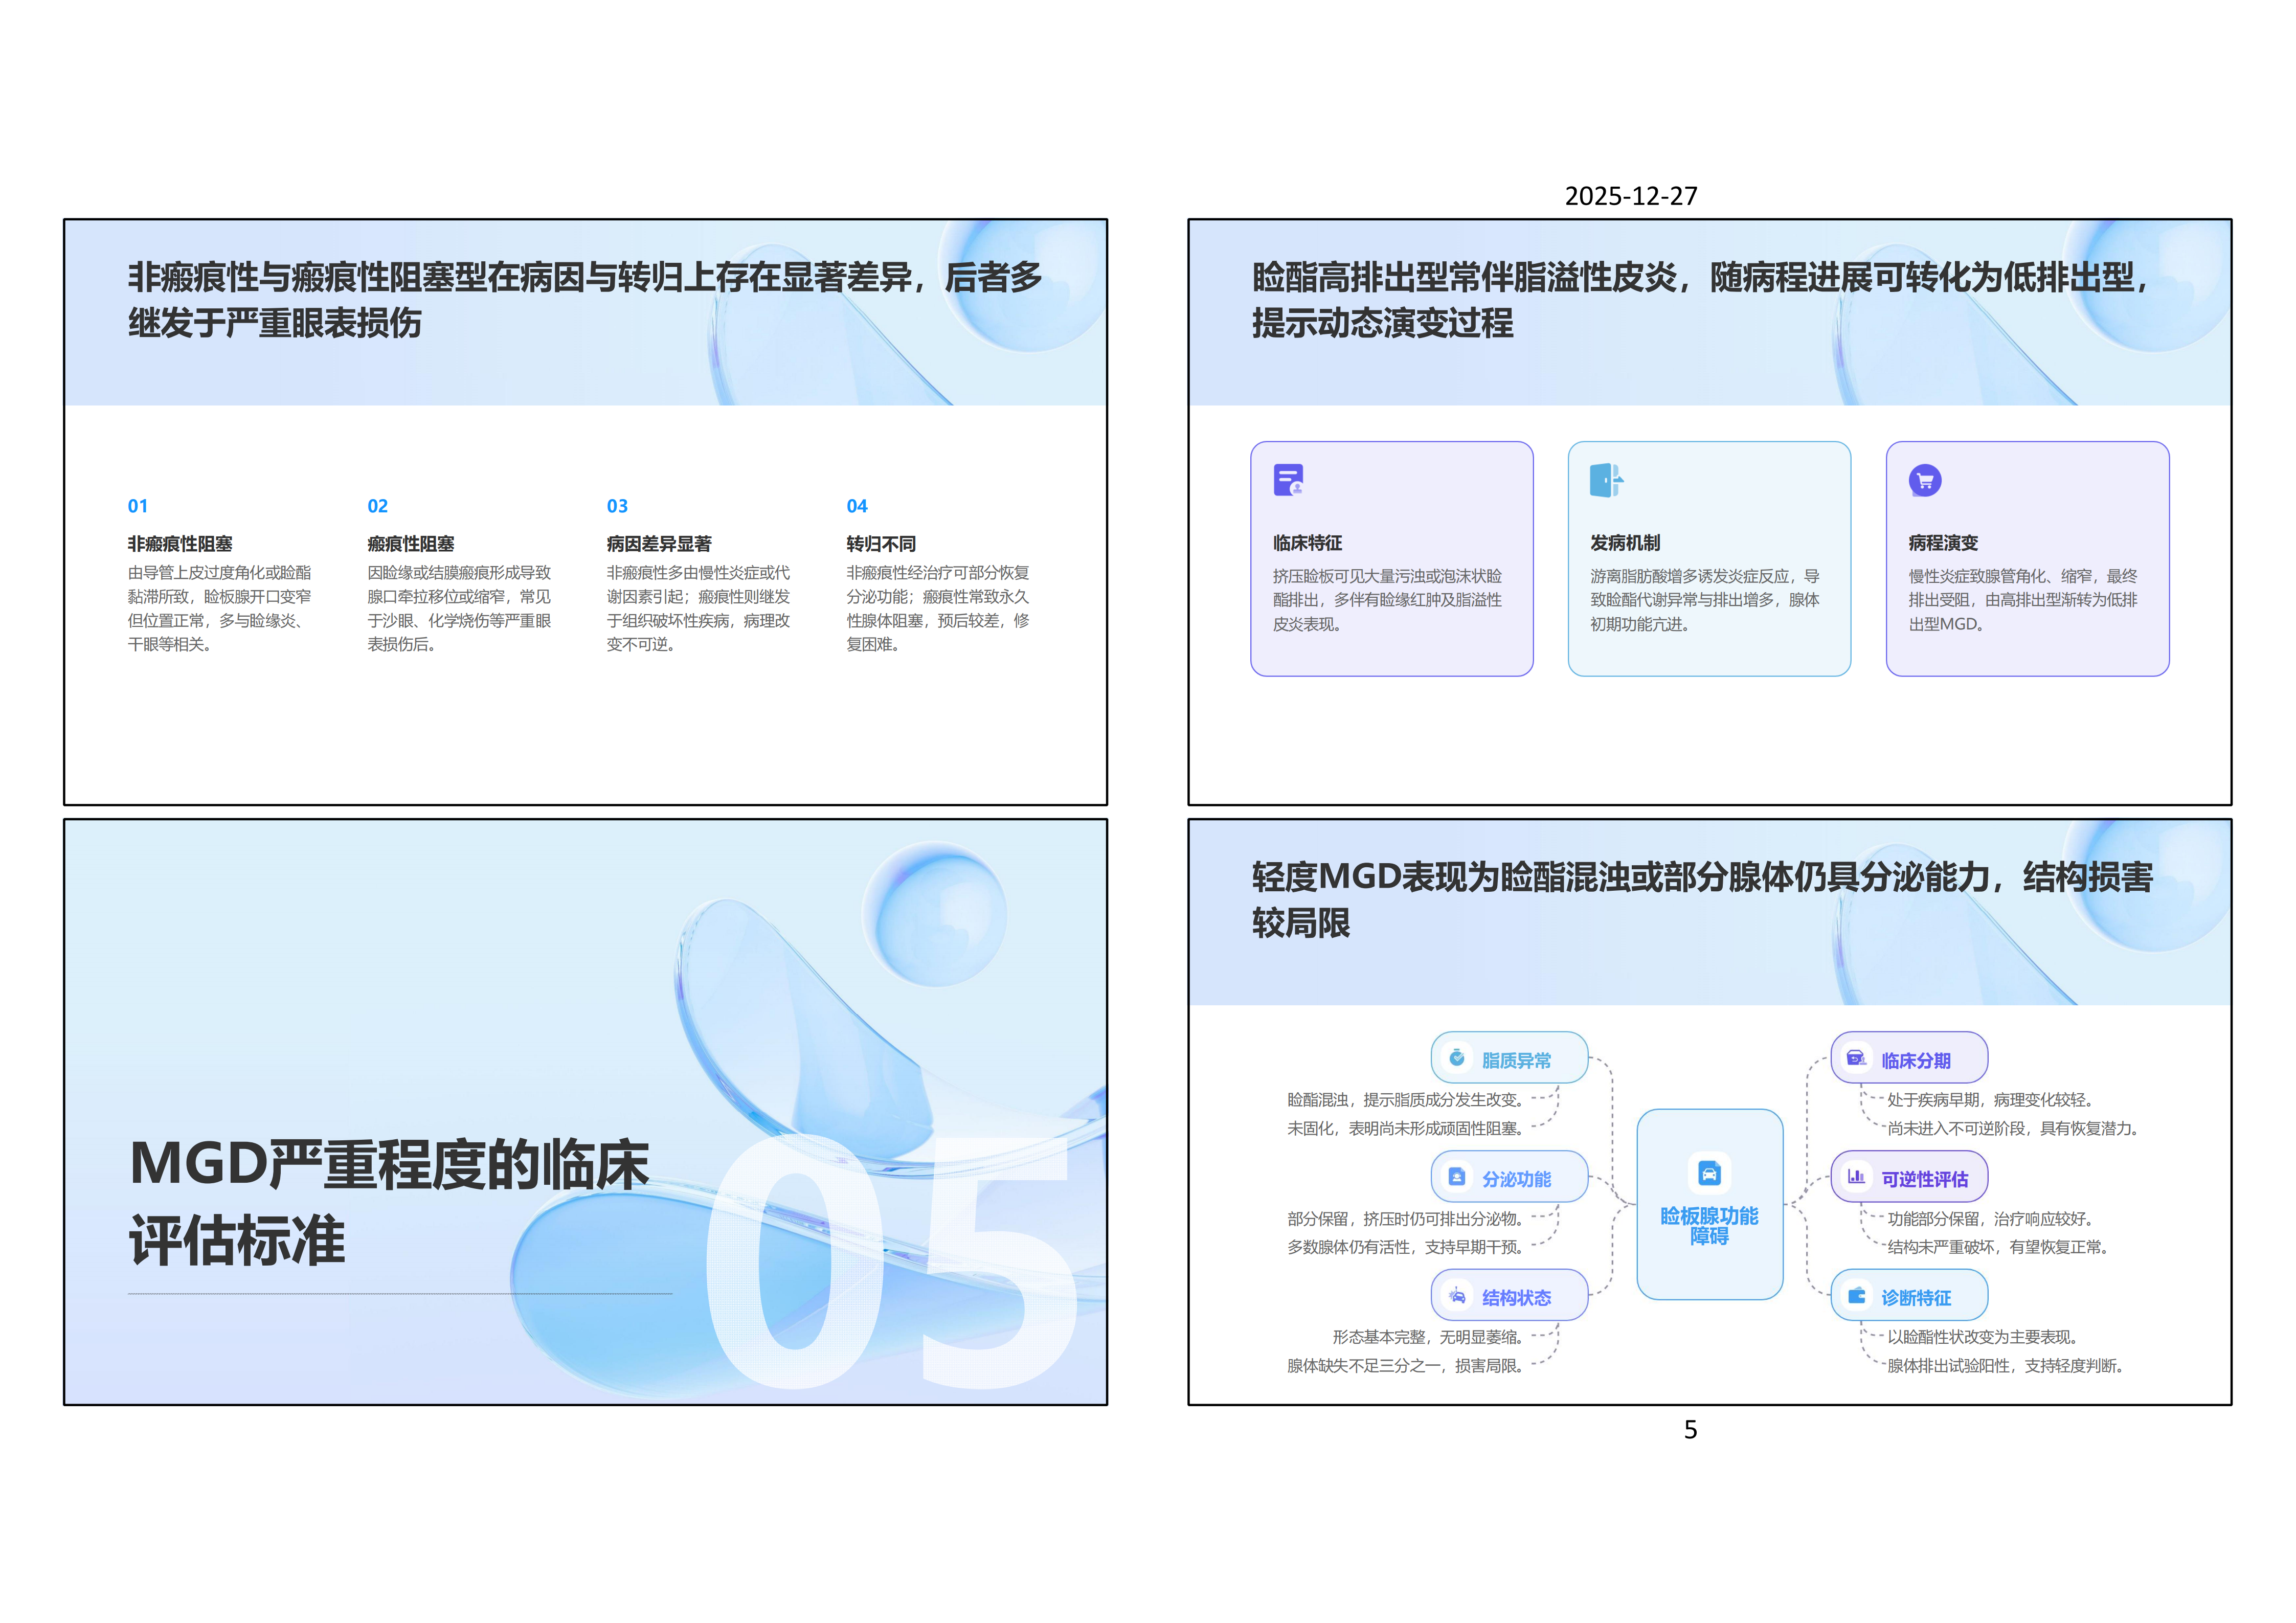
Task: Click the shopping cart icon above 病程演变
Action: (1924, 481)
